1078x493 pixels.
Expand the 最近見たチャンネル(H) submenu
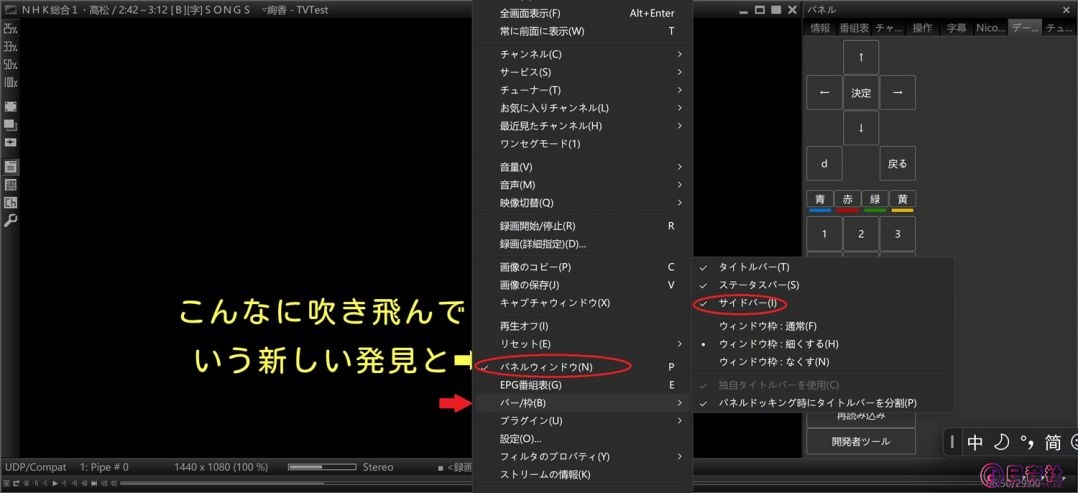(x=582, y=126)
